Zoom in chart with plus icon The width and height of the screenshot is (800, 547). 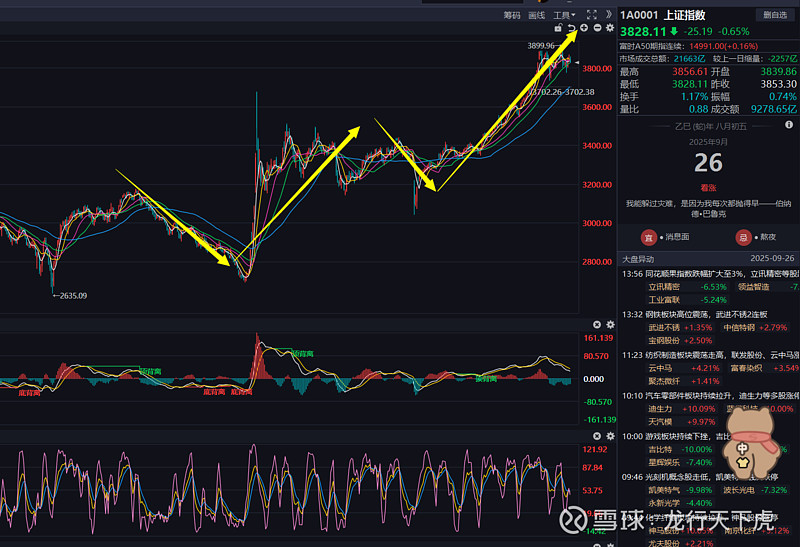coord(584,29)
